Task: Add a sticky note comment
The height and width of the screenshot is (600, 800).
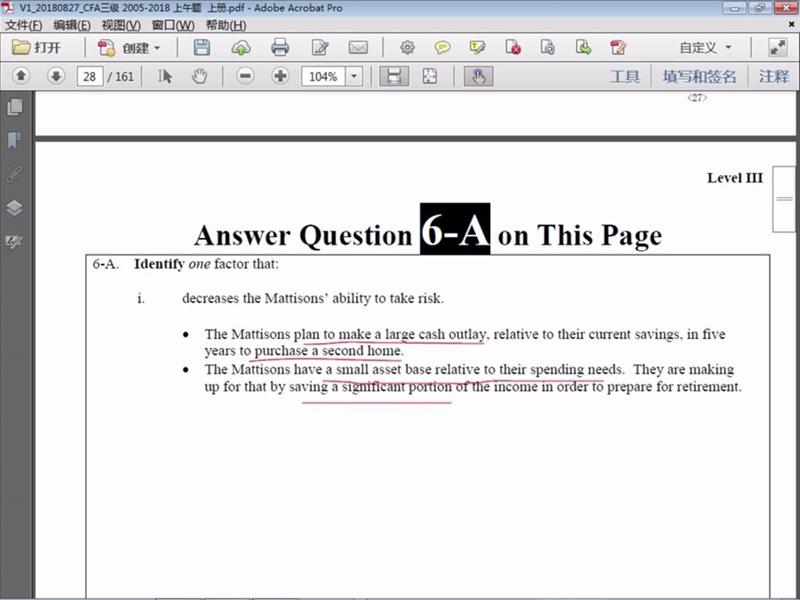Action: 442,47
